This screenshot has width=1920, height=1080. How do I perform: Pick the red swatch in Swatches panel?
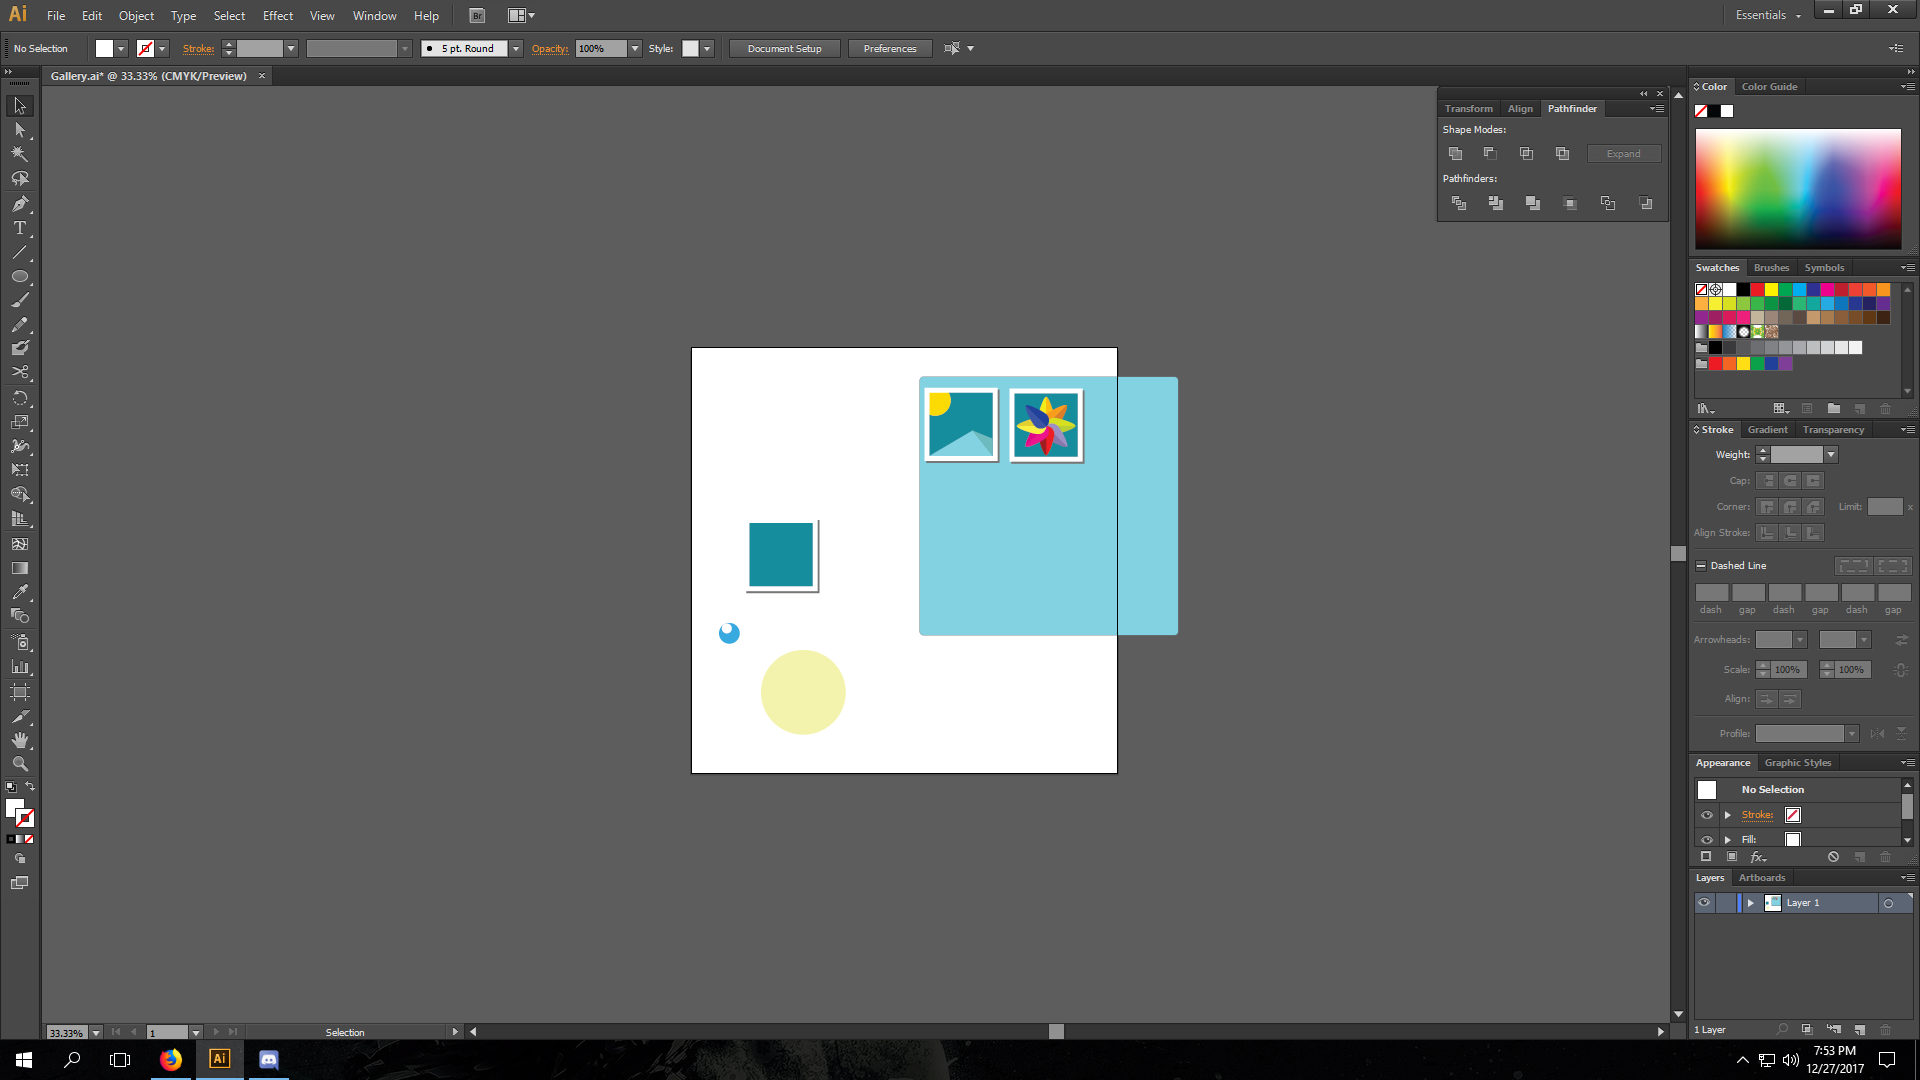(x=1757, y=290)
